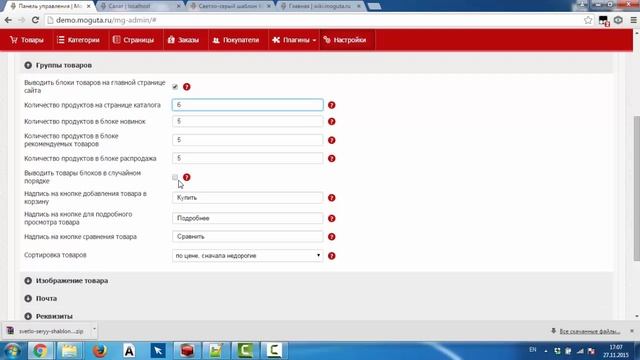Image resolution: width=640 pixels, height=360 pixels.
Task: Expand the Плагины dropdown menu
Action: [294, 40]
